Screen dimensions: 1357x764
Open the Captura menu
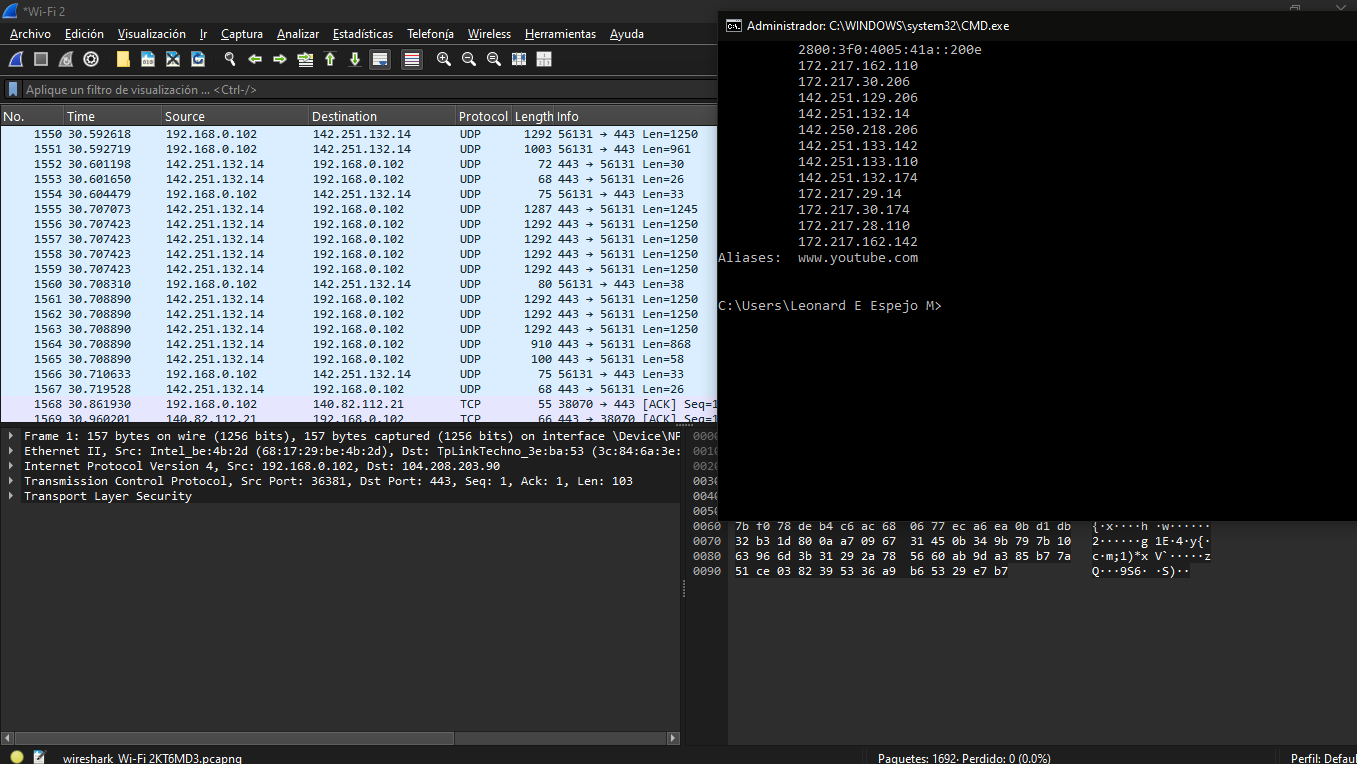tap(242, 34)
